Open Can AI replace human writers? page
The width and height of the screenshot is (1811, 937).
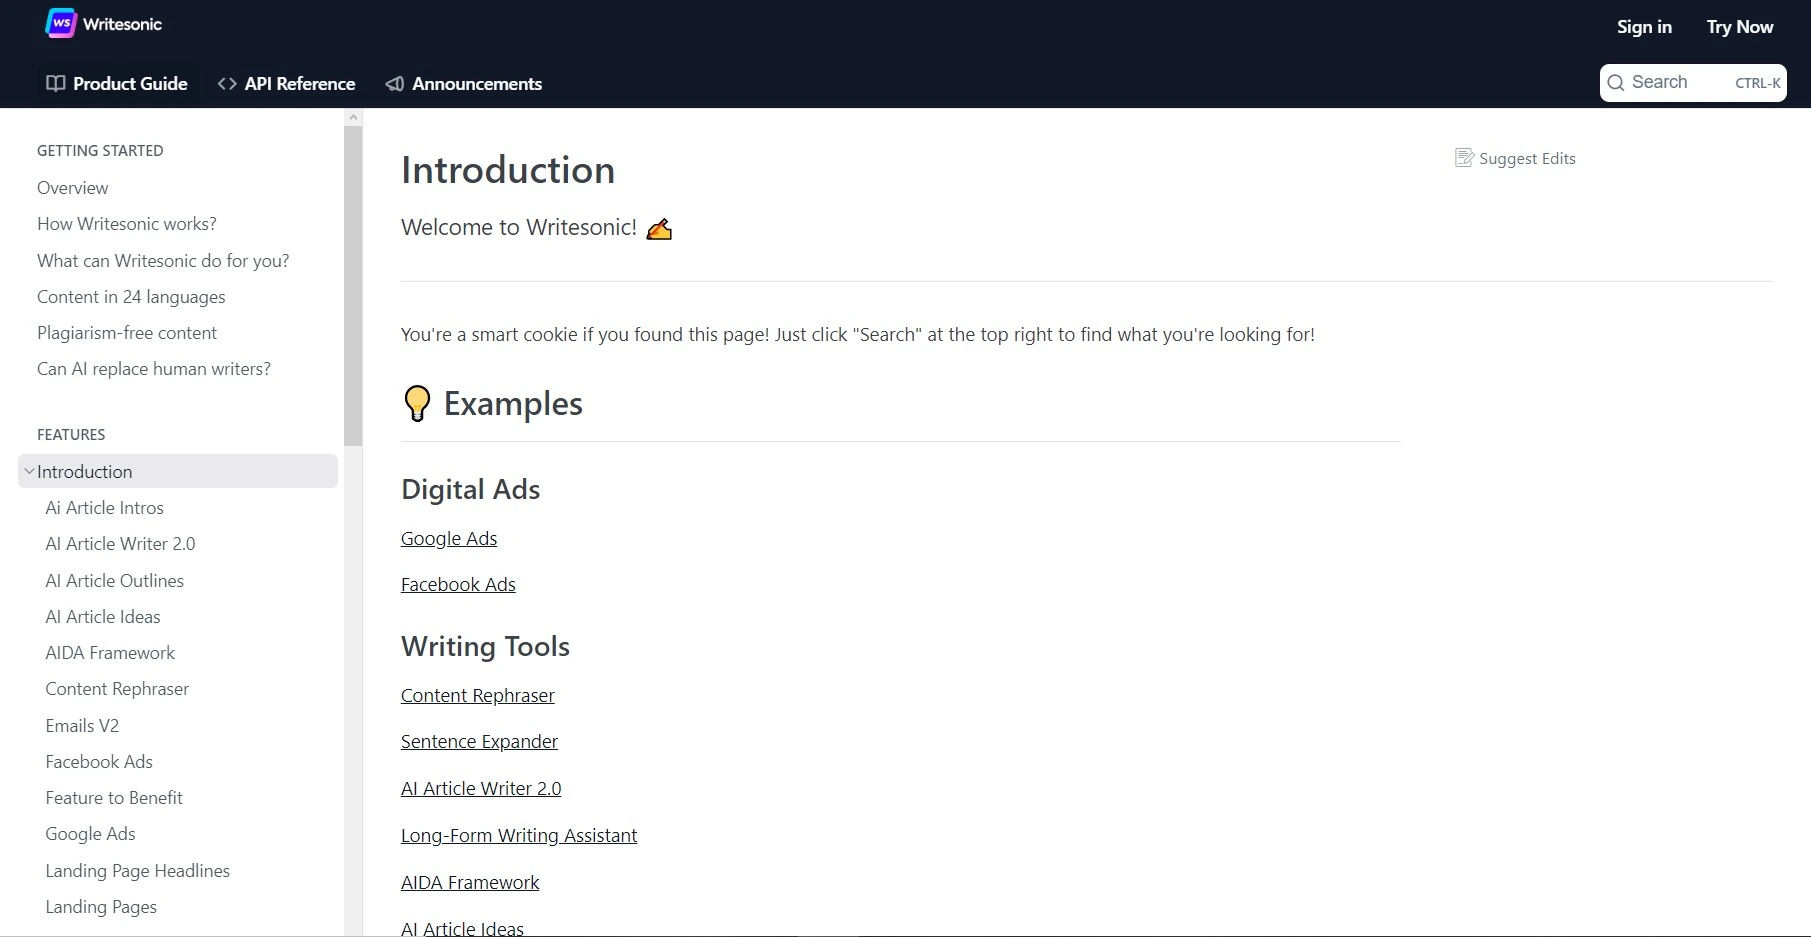pos(154,369)
